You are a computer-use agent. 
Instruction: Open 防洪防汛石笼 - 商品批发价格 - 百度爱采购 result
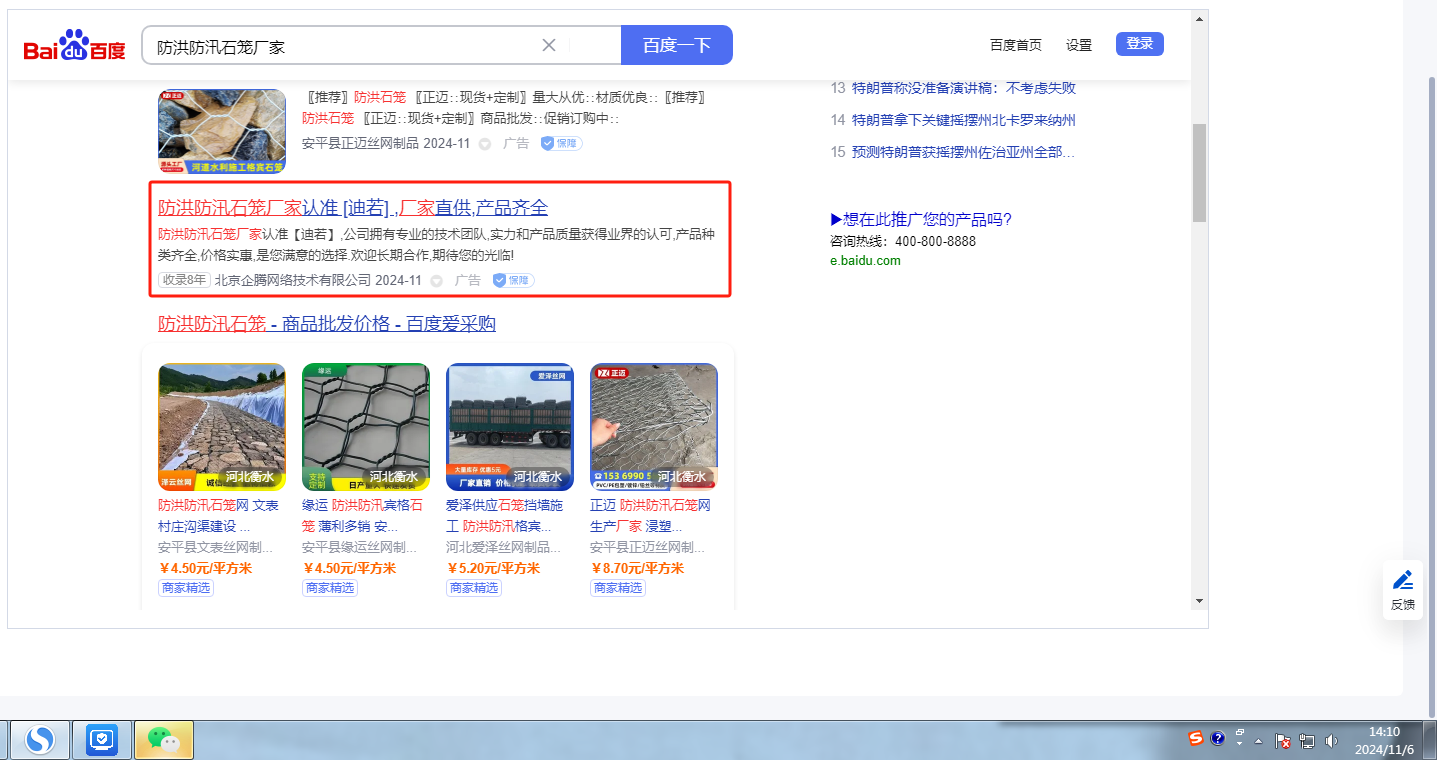(x=327, y=324)
